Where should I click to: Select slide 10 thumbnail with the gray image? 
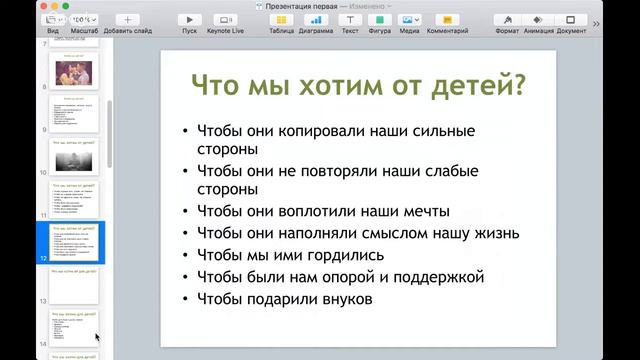(x=74, y=157)
